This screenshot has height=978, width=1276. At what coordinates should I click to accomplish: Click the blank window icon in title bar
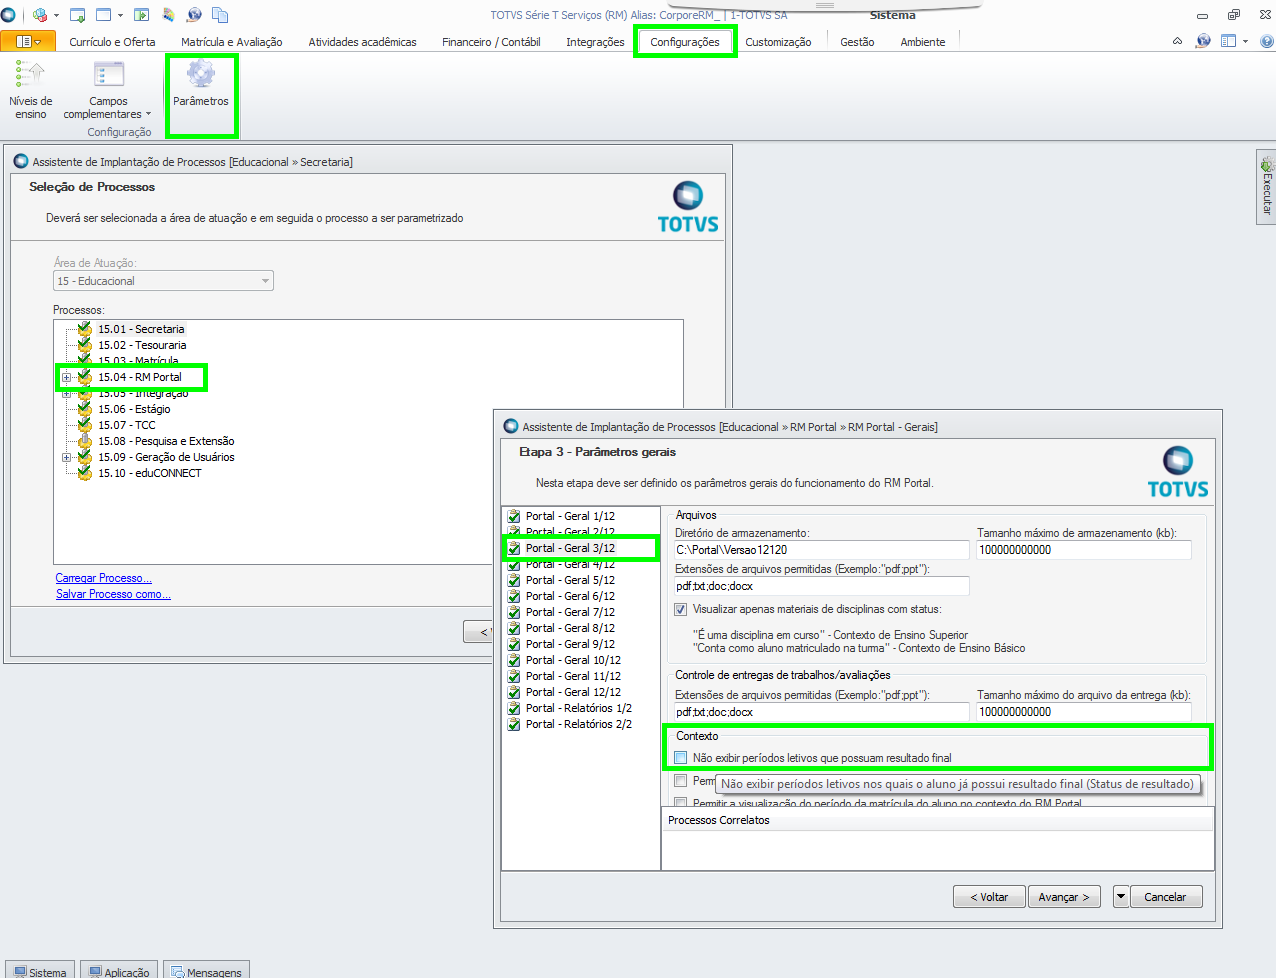tap(104, 15)
